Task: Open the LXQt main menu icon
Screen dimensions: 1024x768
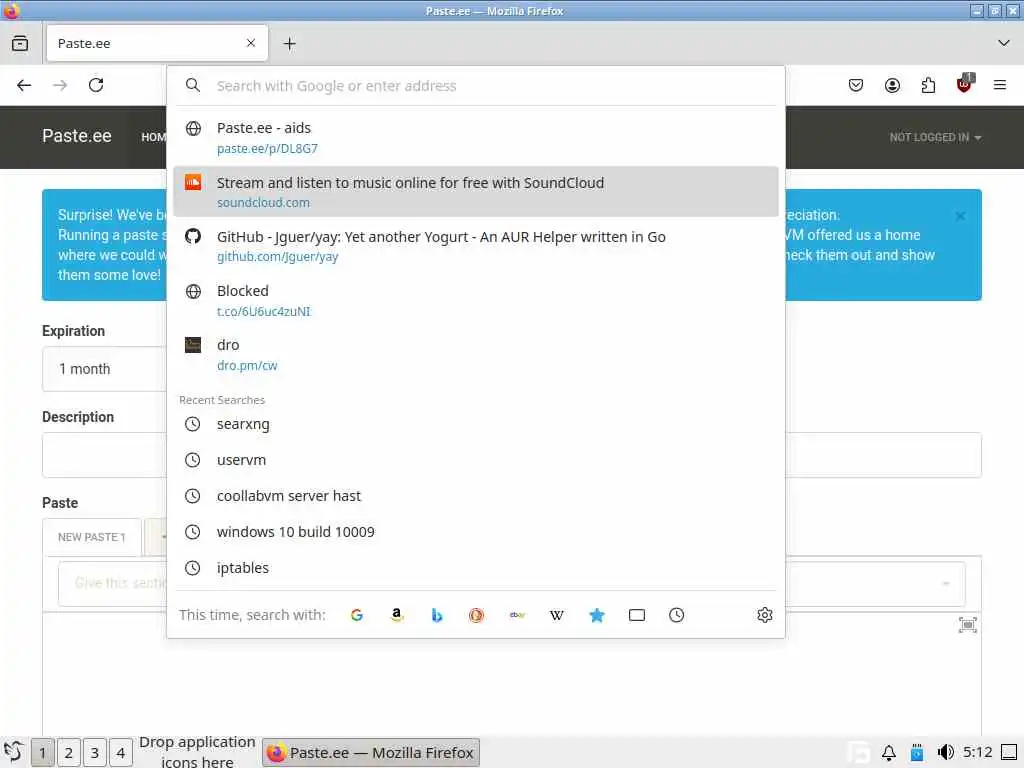Action: point(13,752)
